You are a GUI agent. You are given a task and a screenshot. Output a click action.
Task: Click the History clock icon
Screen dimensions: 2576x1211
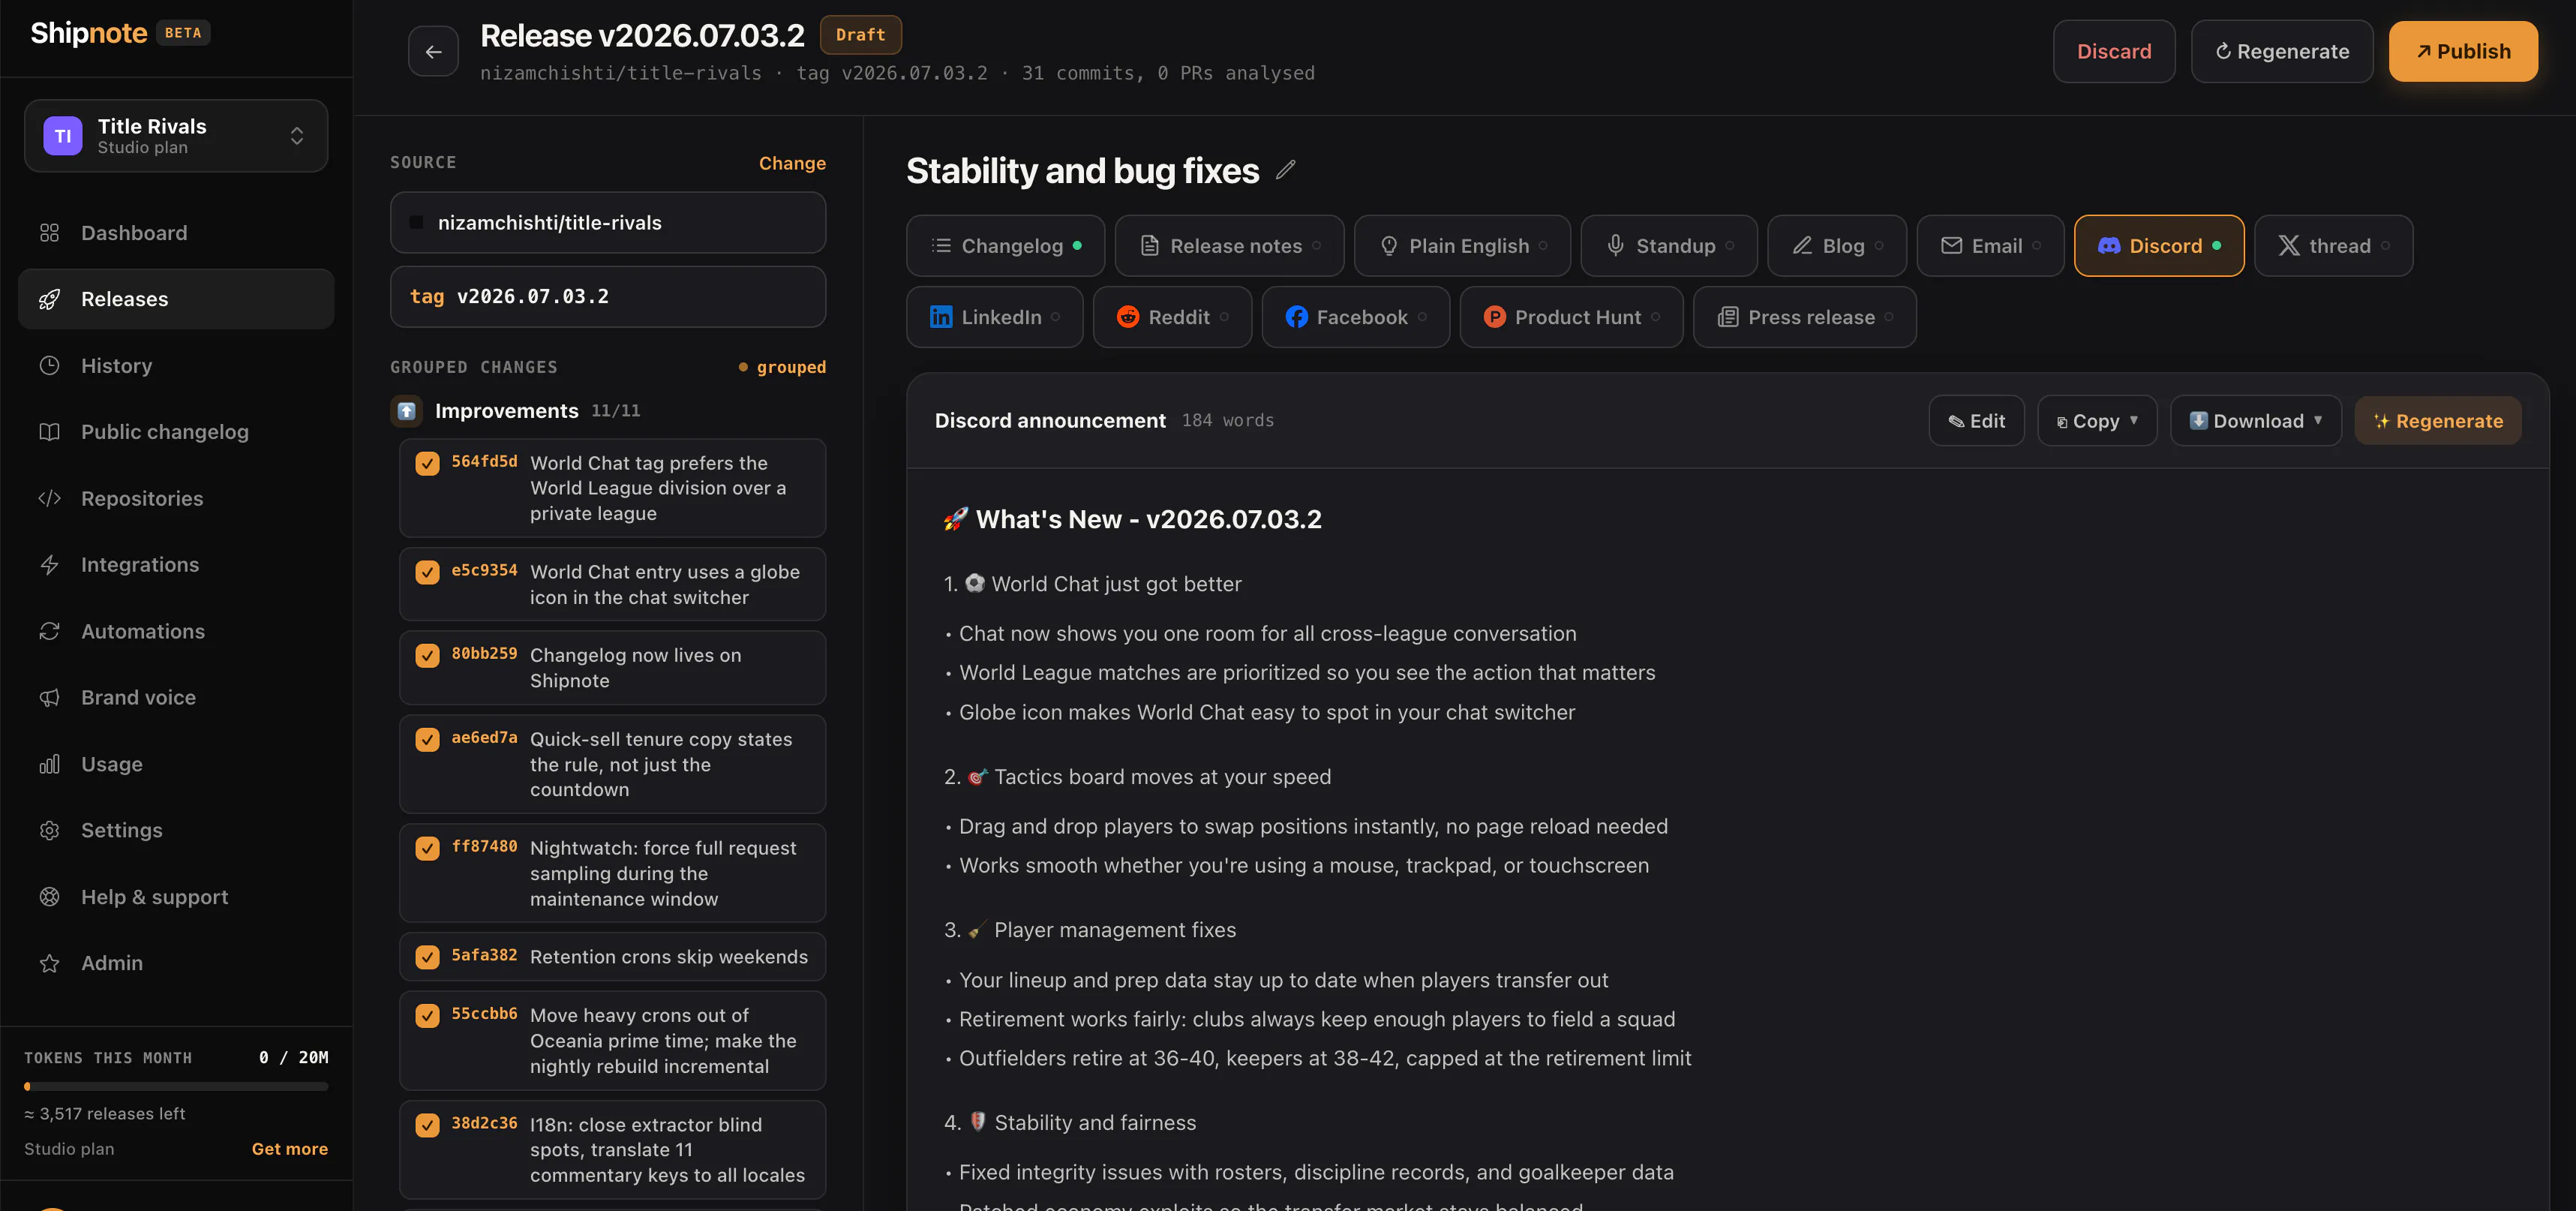pos(49,366)
